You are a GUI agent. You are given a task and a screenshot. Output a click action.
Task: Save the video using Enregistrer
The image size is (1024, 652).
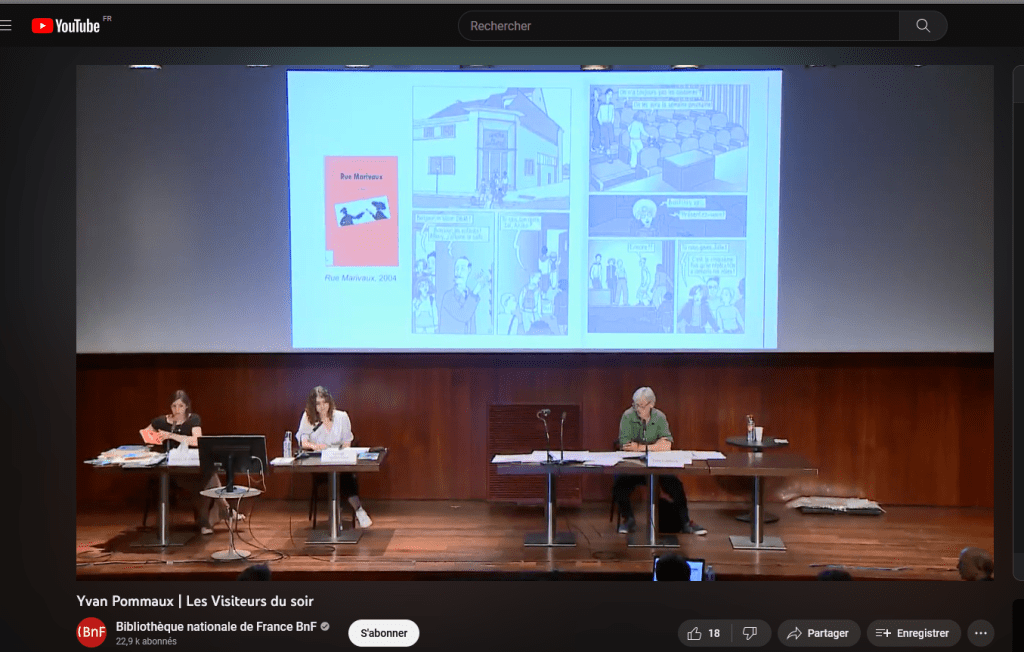pos(913,633)
